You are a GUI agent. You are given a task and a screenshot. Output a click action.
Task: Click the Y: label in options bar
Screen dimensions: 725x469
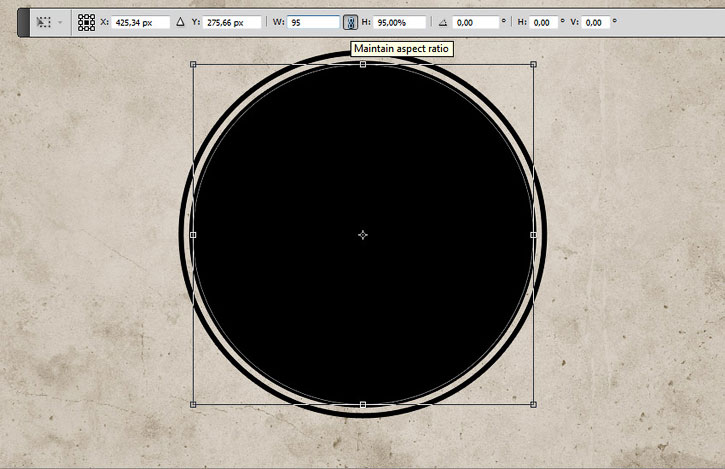pyautogui.click(x=196, y=22)
